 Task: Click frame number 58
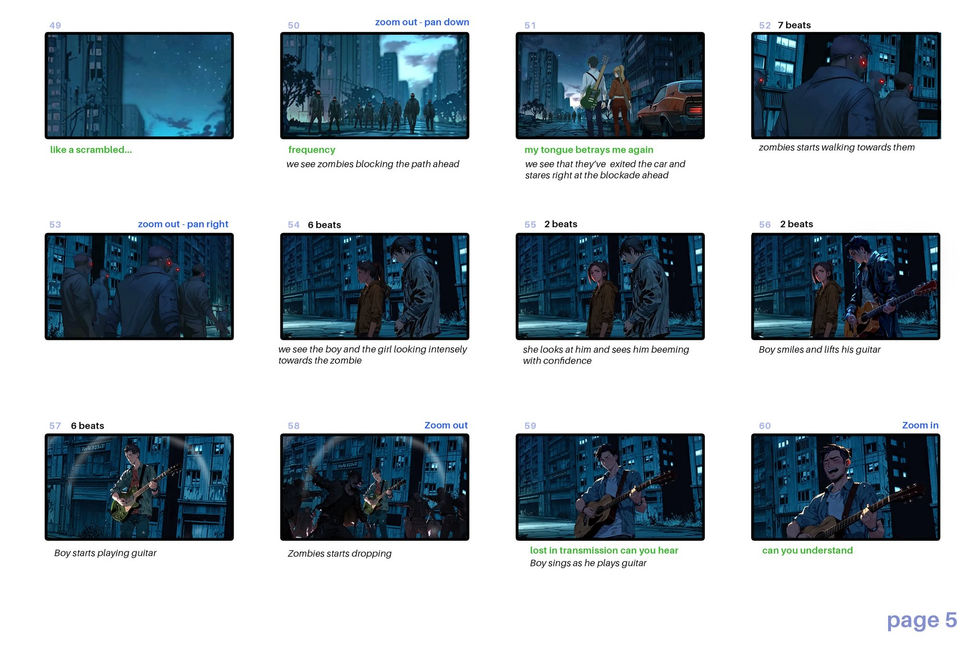293,426
